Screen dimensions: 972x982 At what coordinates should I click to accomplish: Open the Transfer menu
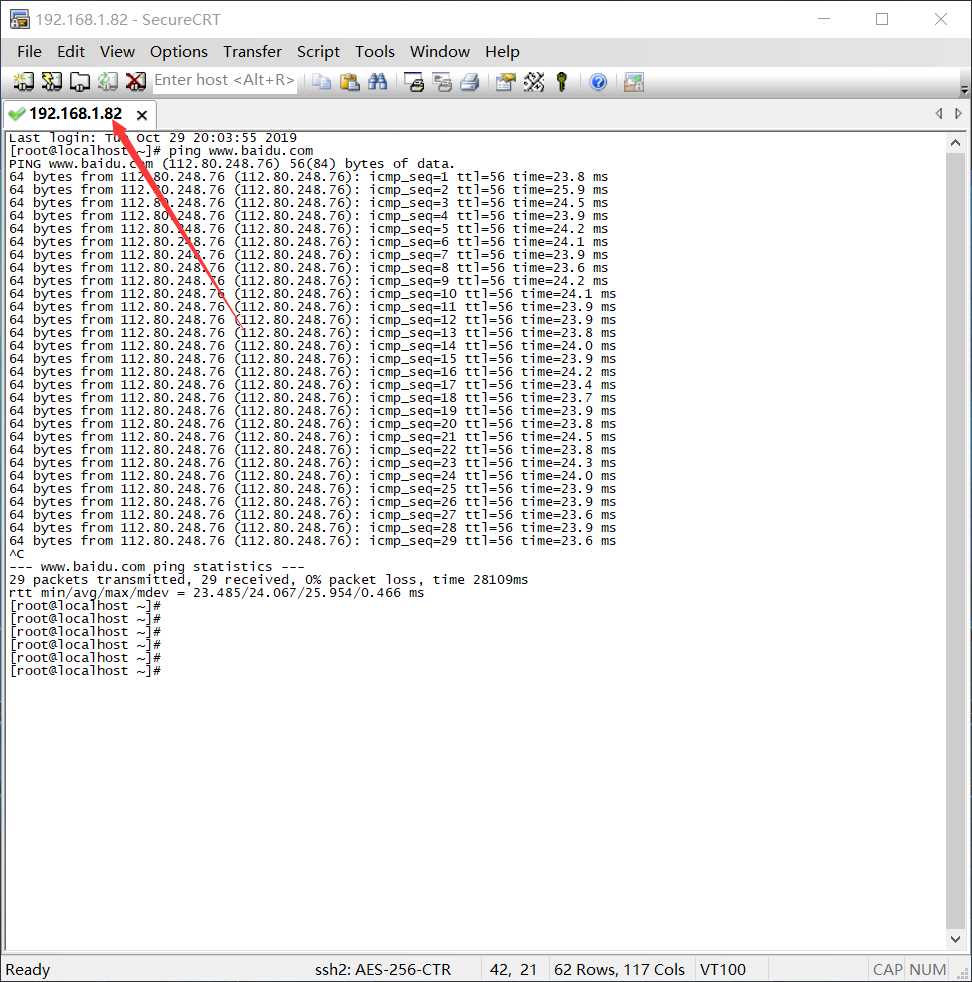click(252, 51)
